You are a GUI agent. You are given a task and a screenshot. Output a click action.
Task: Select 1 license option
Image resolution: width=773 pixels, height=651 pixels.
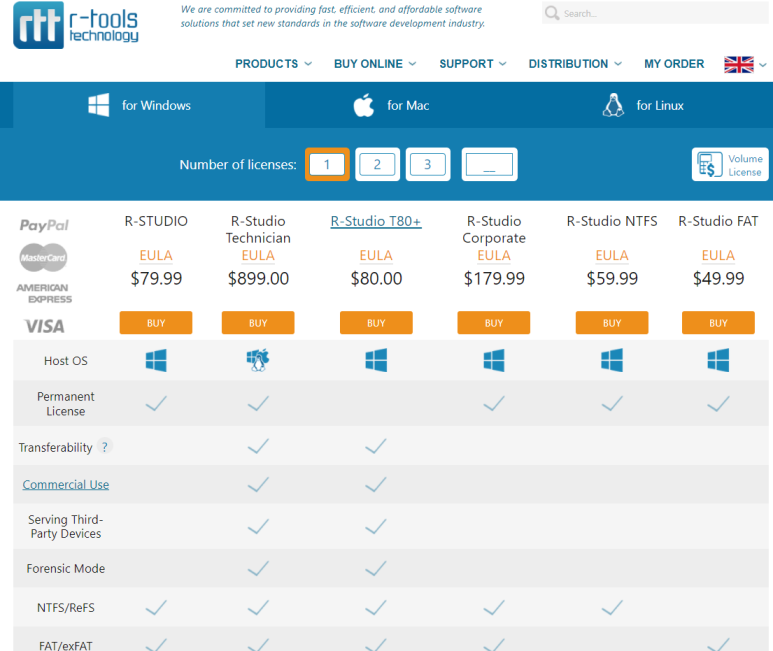[327, 164]
